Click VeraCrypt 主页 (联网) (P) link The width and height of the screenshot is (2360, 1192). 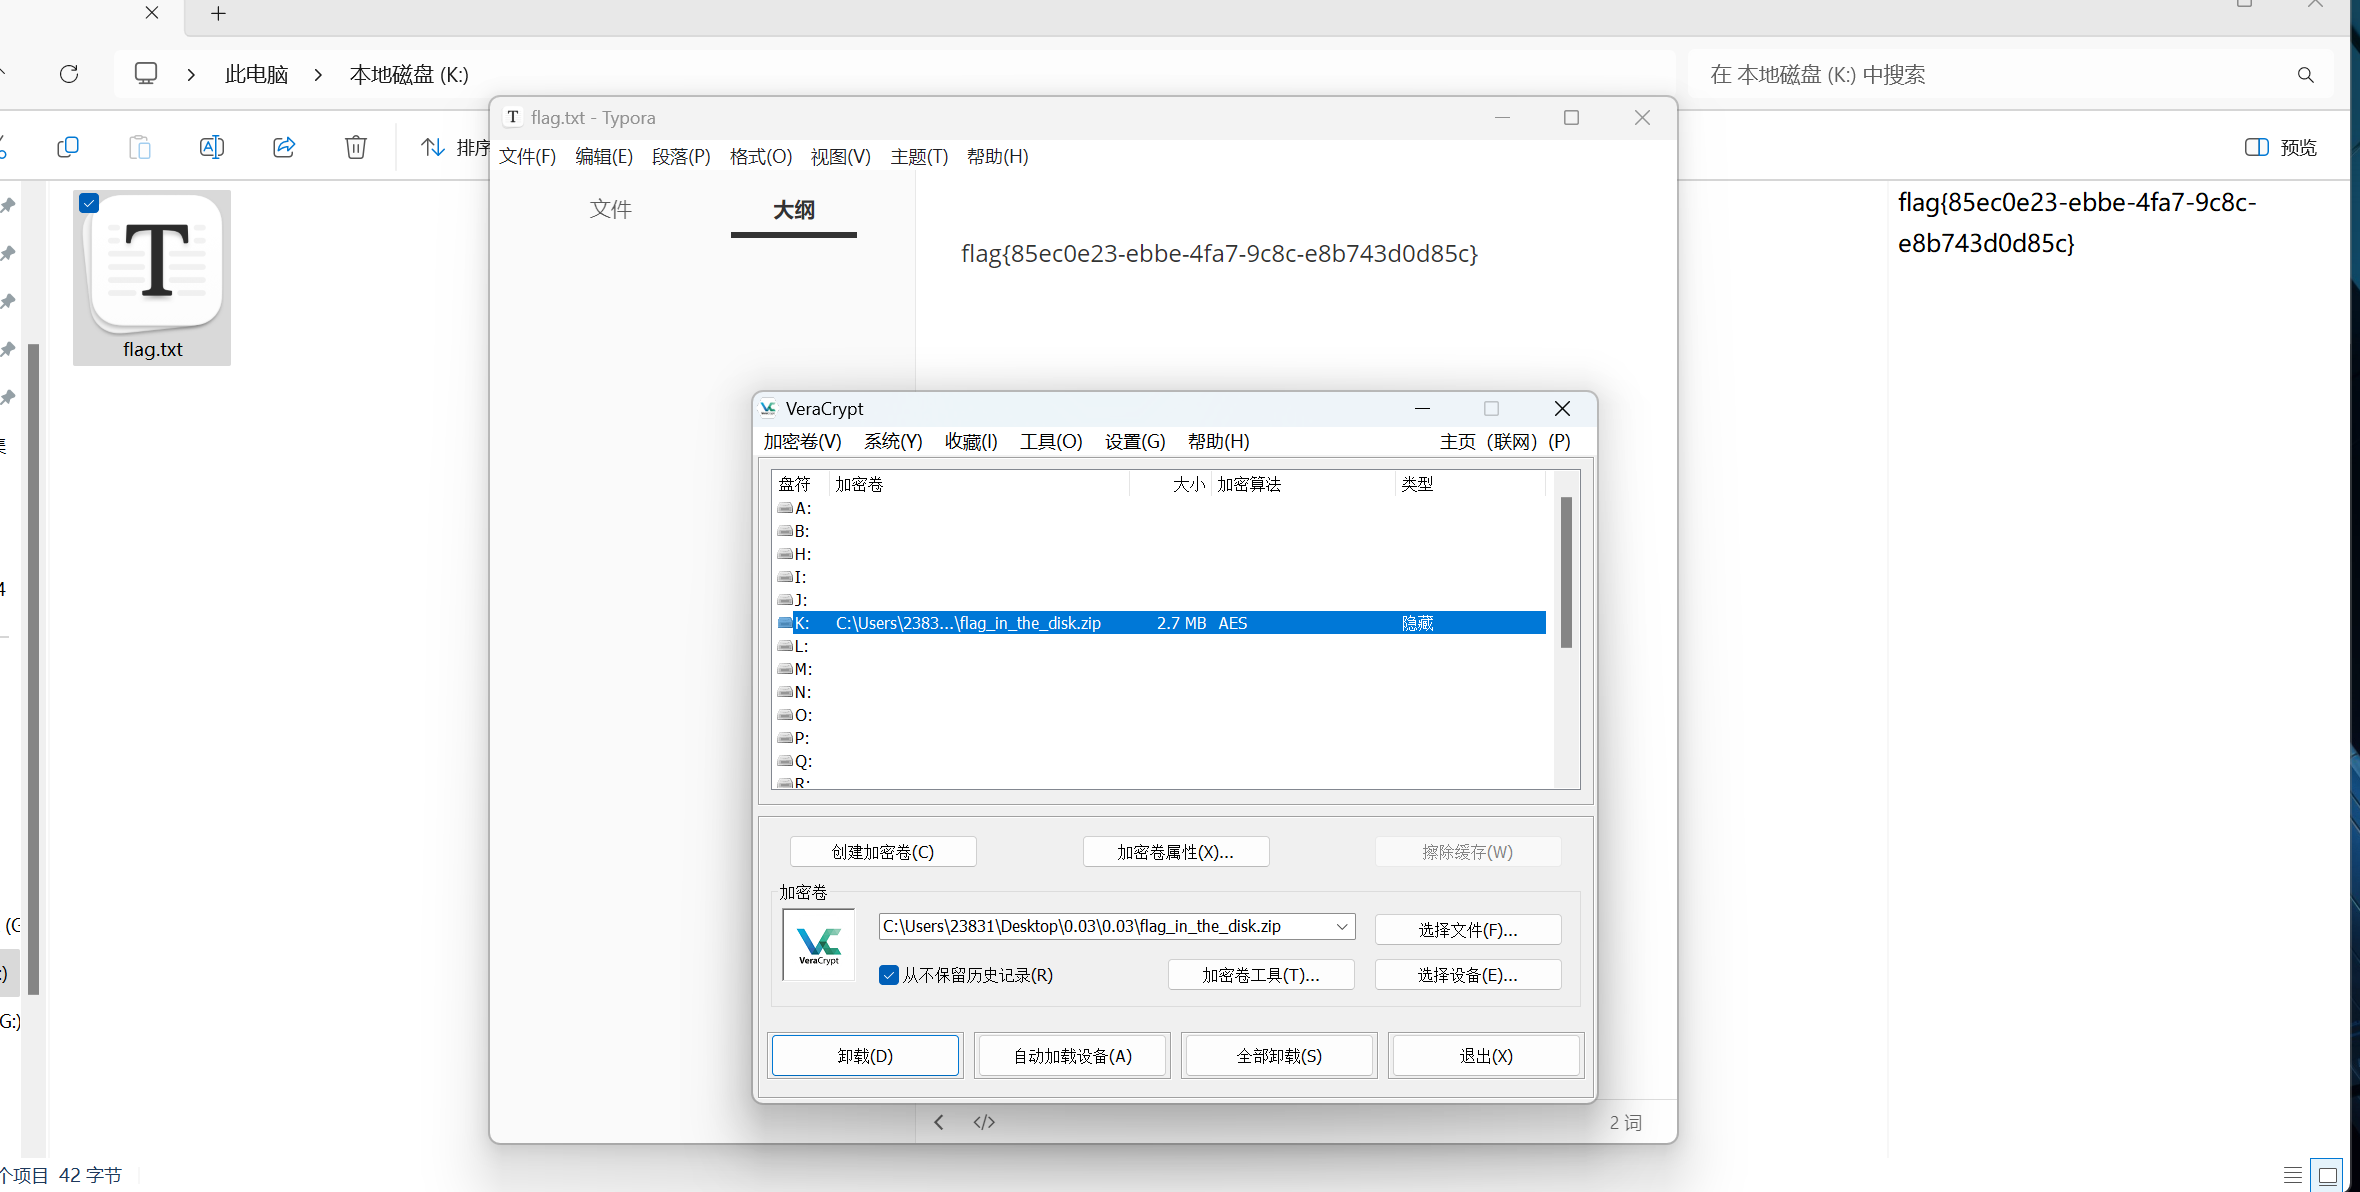tap(1505, 442)
